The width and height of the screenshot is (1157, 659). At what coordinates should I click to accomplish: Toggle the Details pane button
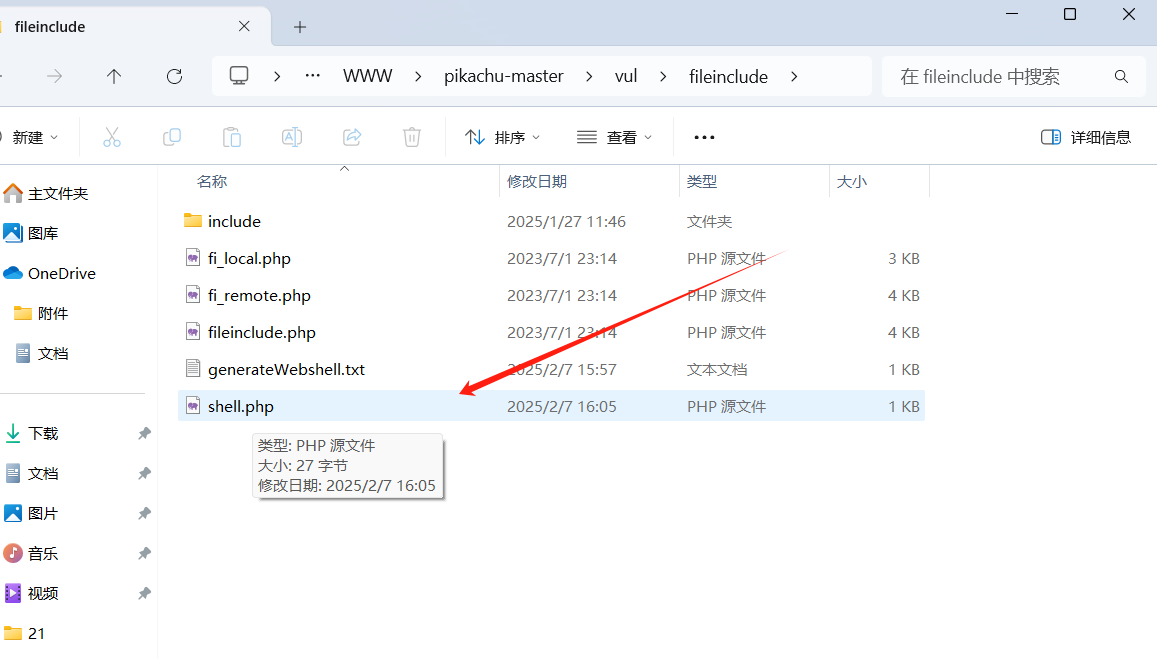click(1085, 137)
